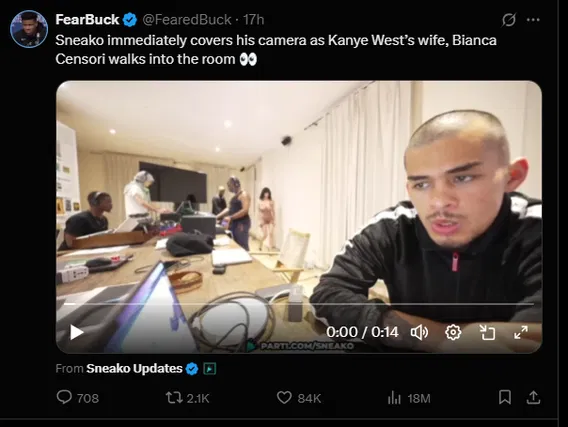568x427 pixels.
Task: Mute the video volume speaker icon
Action: click(x=419, y=332)
